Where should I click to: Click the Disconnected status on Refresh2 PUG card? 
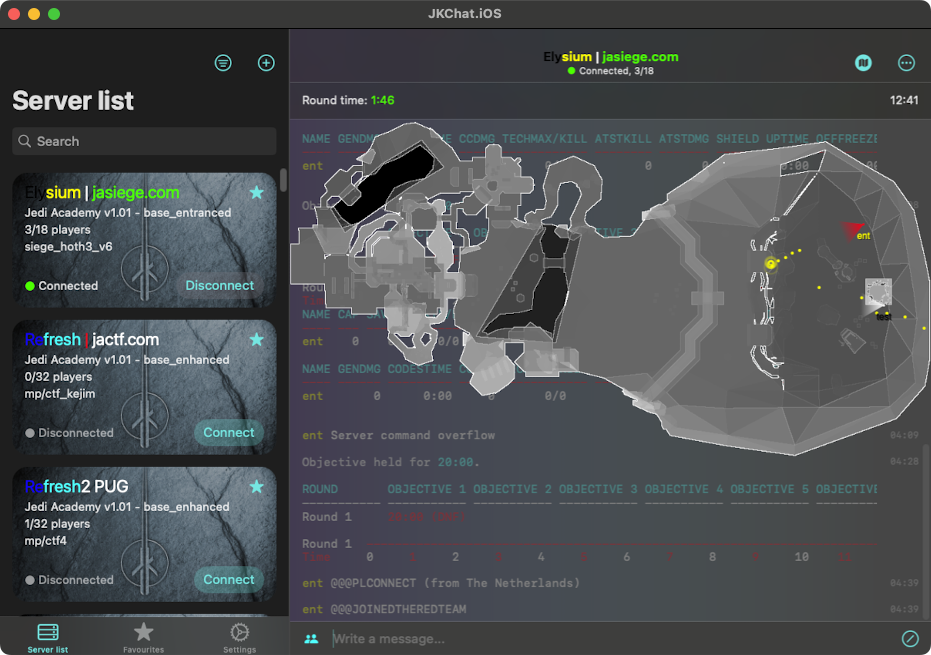pos(69,580)
